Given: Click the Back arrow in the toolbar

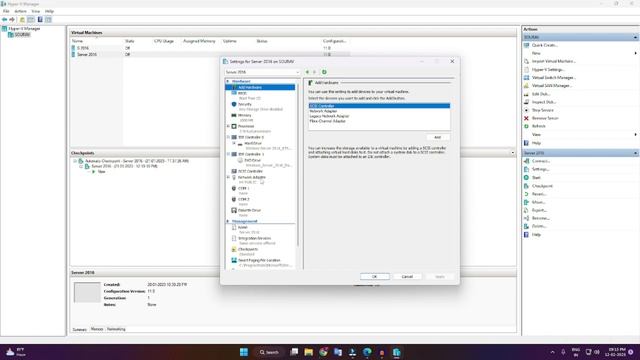Looking at the screenshot, I should click(x=4, y=20).
